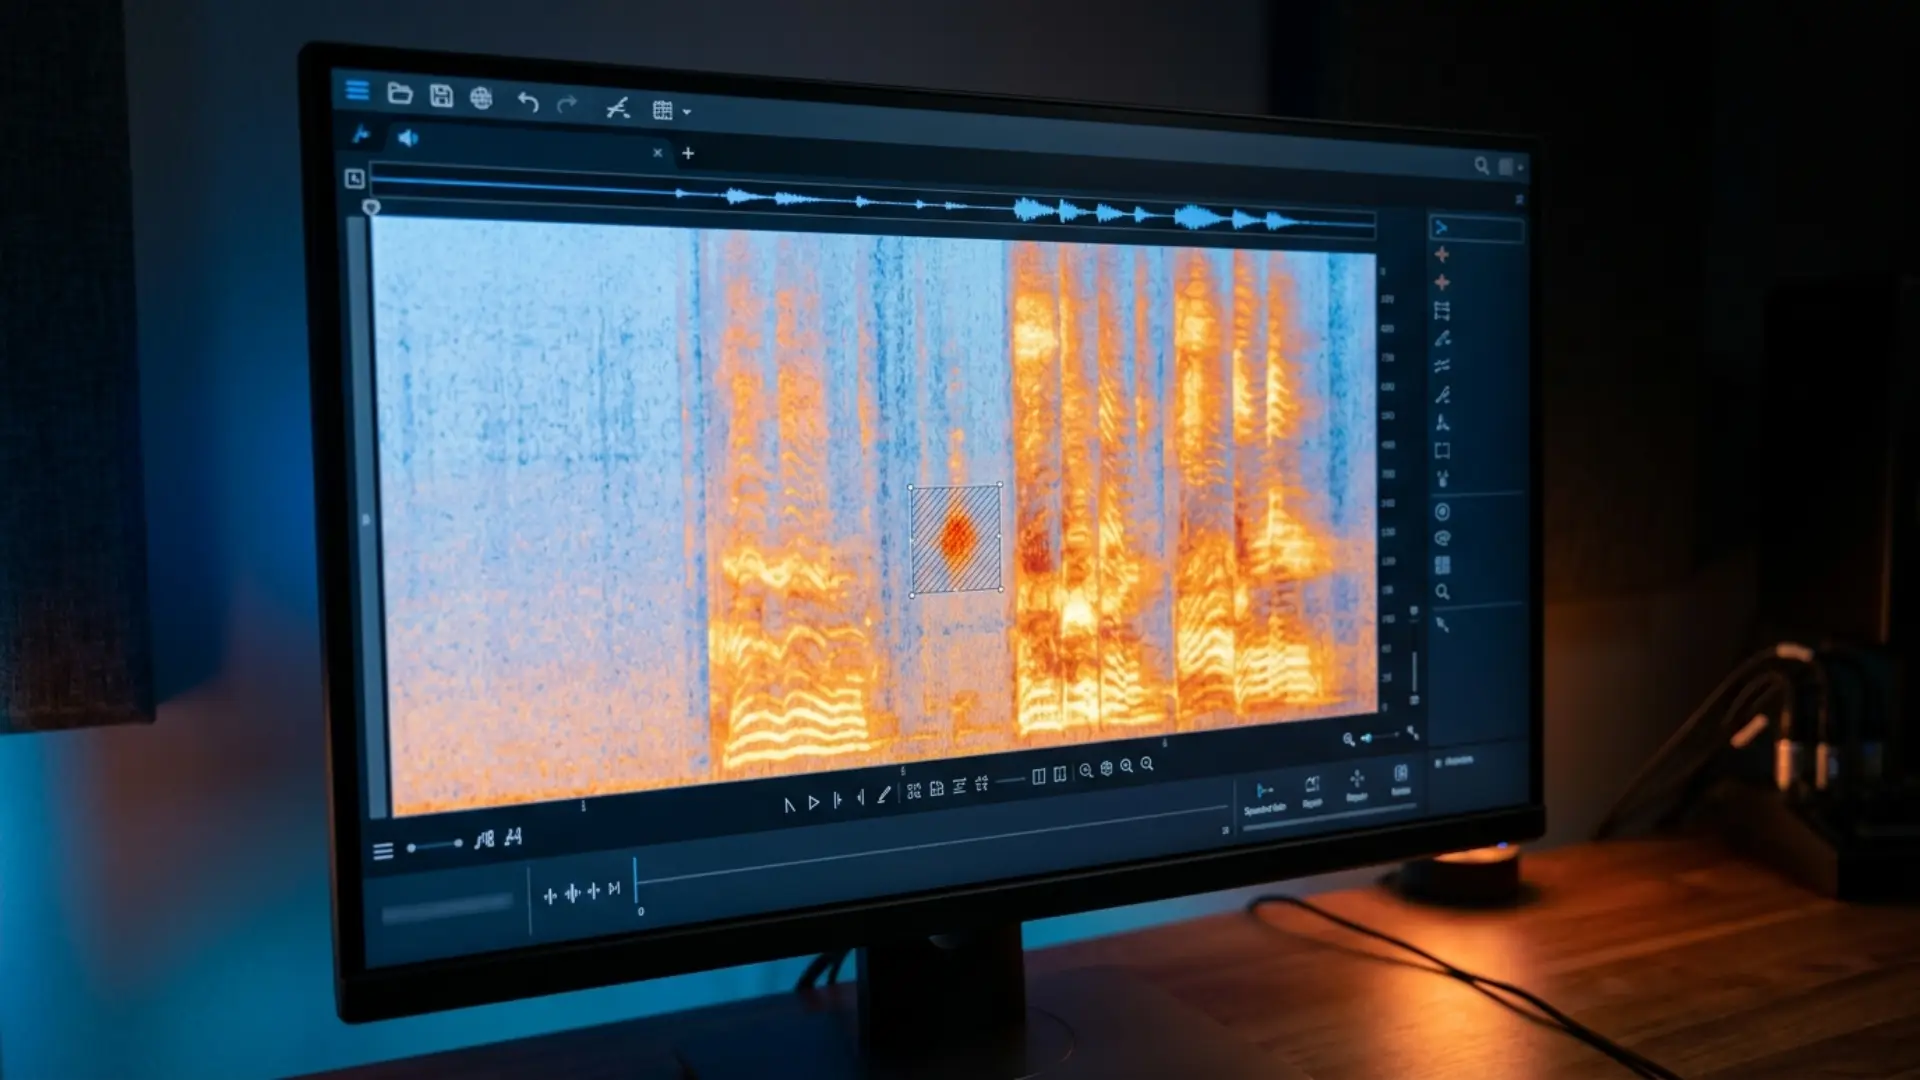Open the bottom-left hamburger list menu
1920x1080 pixels.
(x=382, y=851)
